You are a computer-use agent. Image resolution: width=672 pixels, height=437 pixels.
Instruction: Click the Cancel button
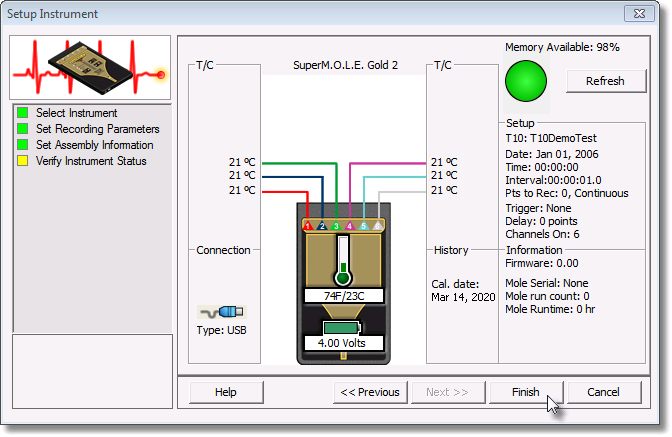click(x=604, y=392)
